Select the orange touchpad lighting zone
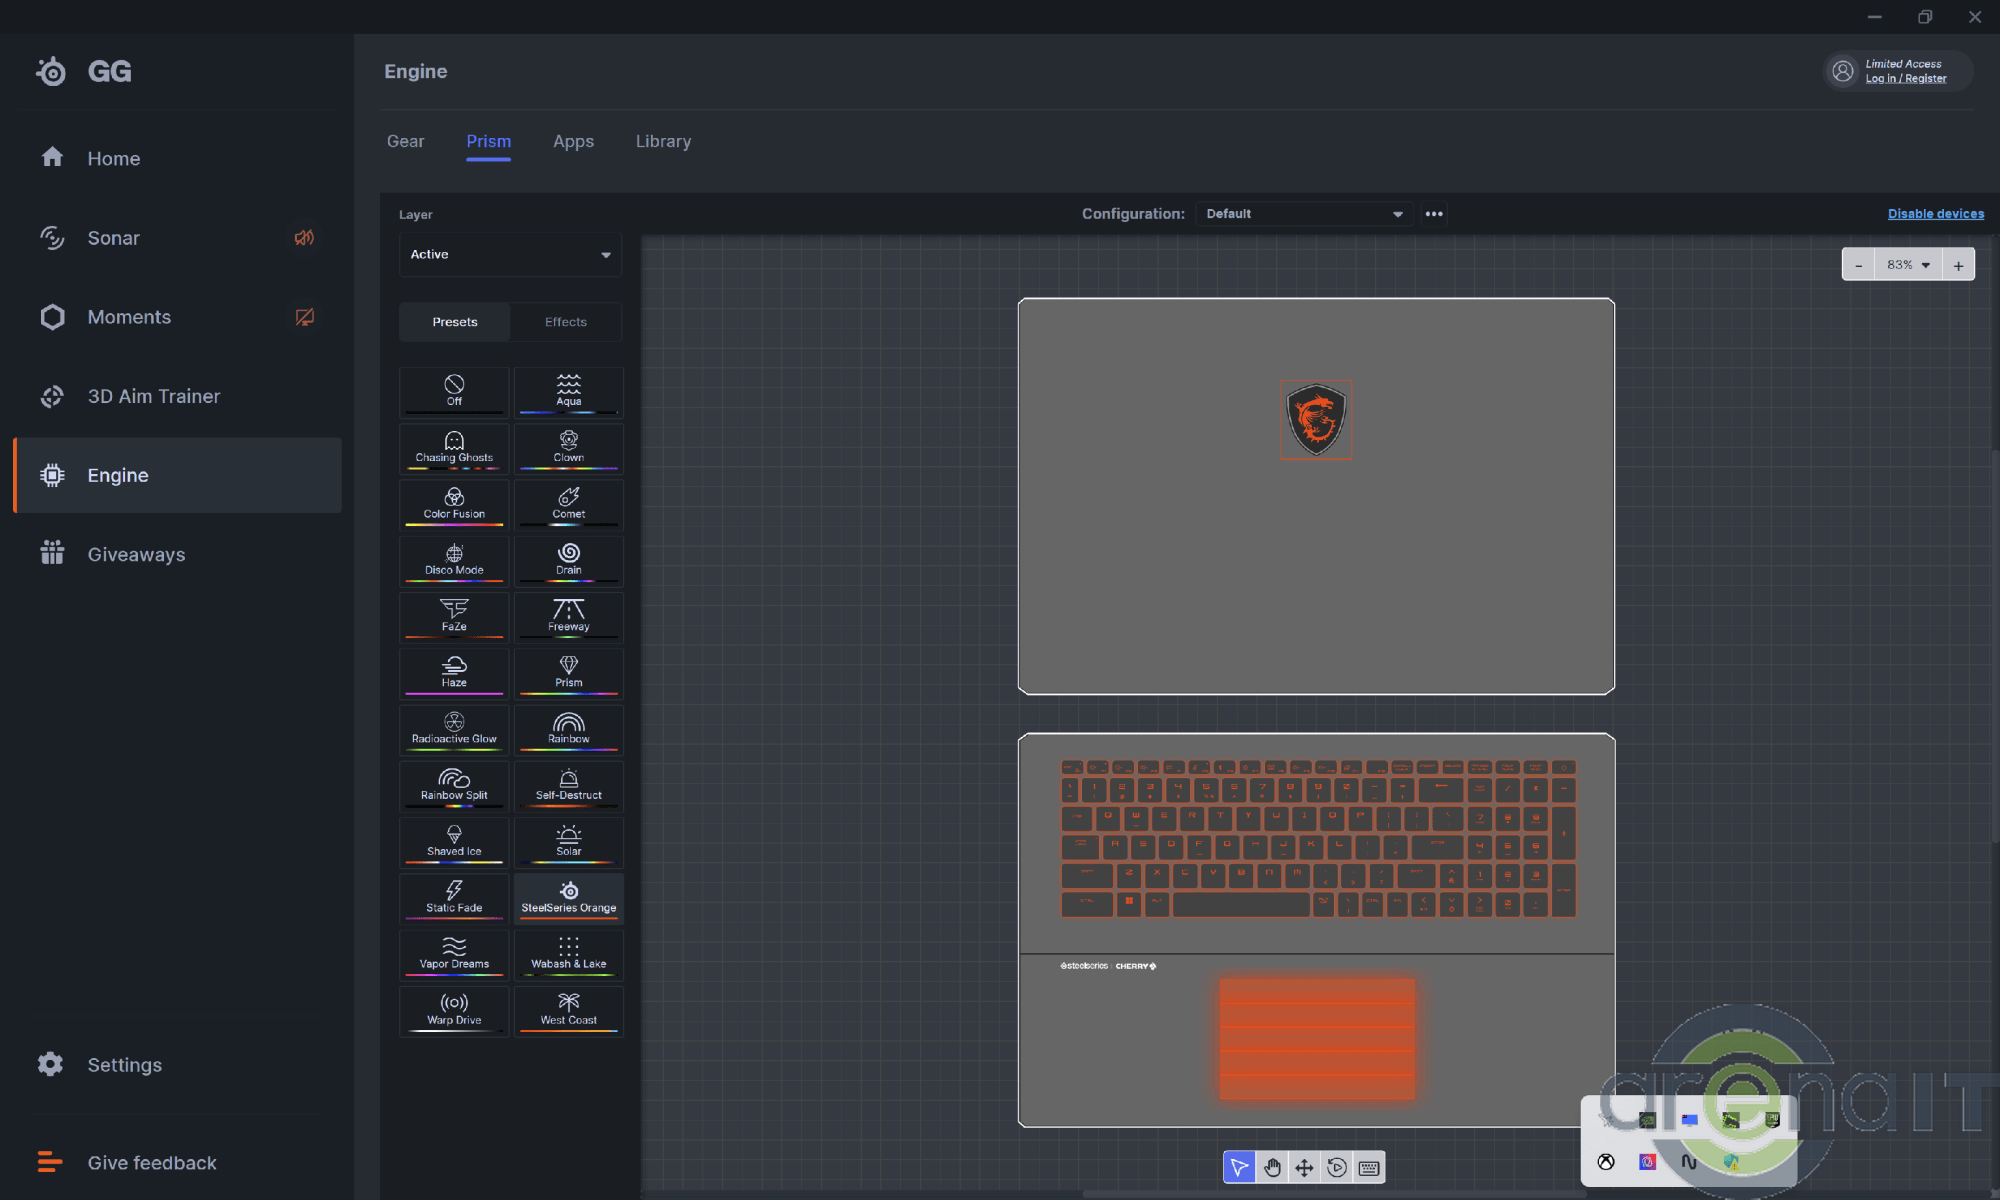The height and width of the screenshot is (1200, 2000). click(1316, 1038)
